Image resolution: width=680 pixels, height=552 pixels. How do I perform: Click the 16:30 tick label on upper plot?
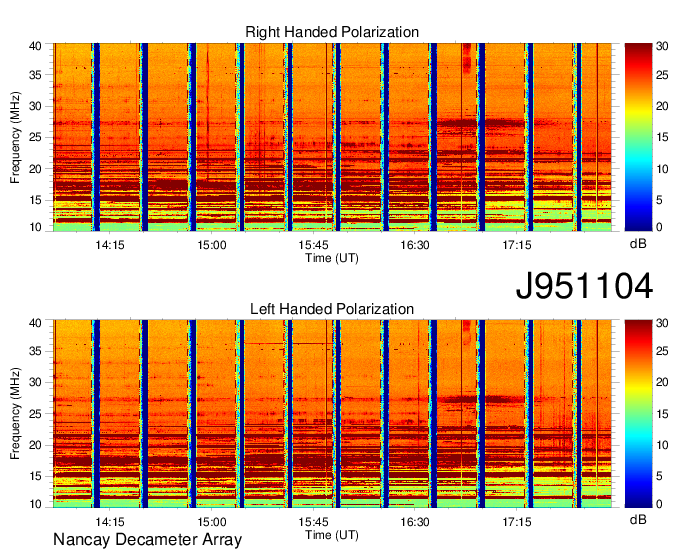(415, 245)
